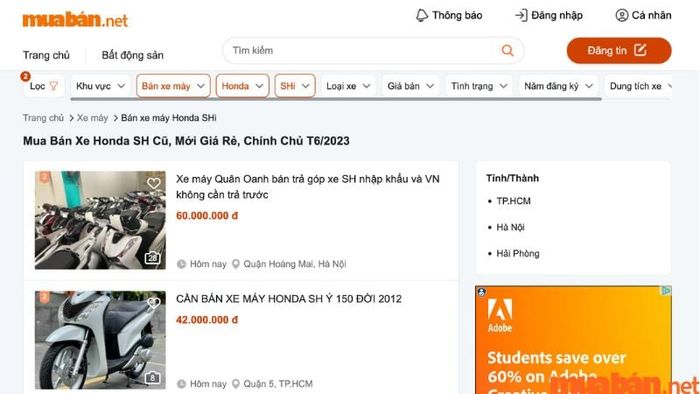
Task: Expand the Năm đăng ký dropdown
Action: pyautogui.click(x=558, y=86)
